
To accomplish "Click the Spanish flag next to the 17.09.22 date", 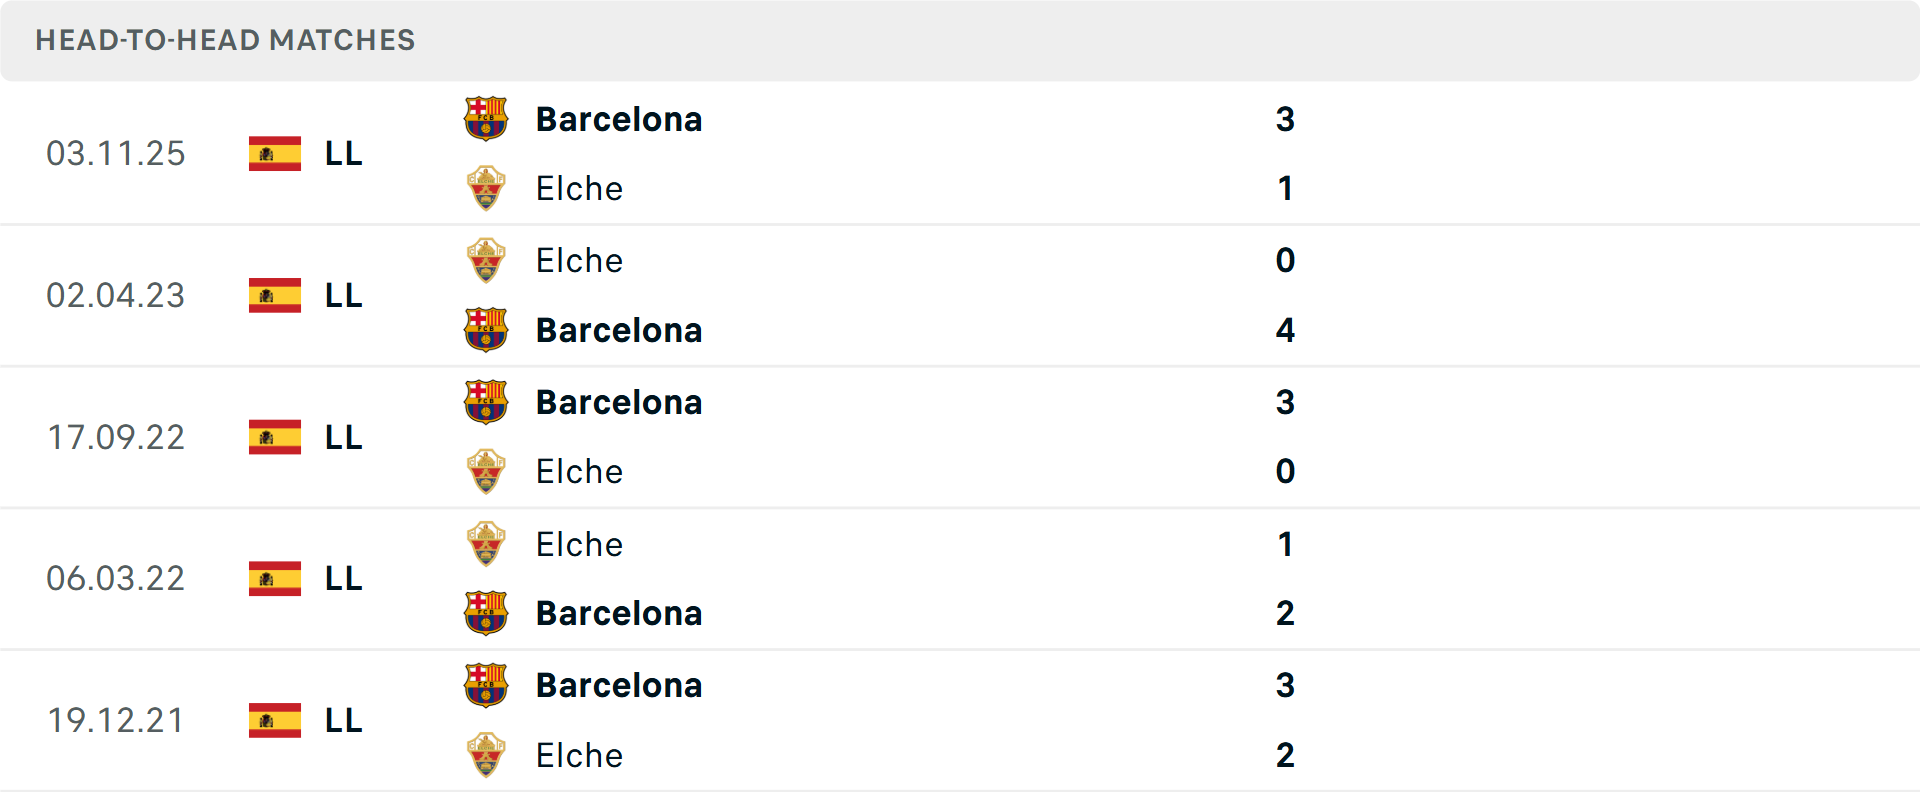I will [274, 437].
